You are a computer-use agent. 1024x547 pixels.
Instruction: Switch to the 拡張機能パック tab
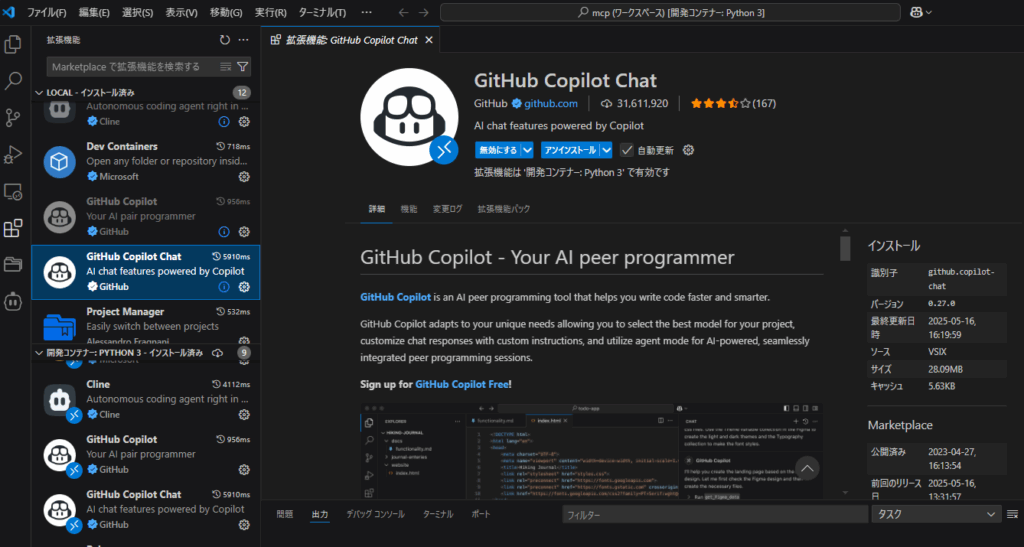coord(504,209)
